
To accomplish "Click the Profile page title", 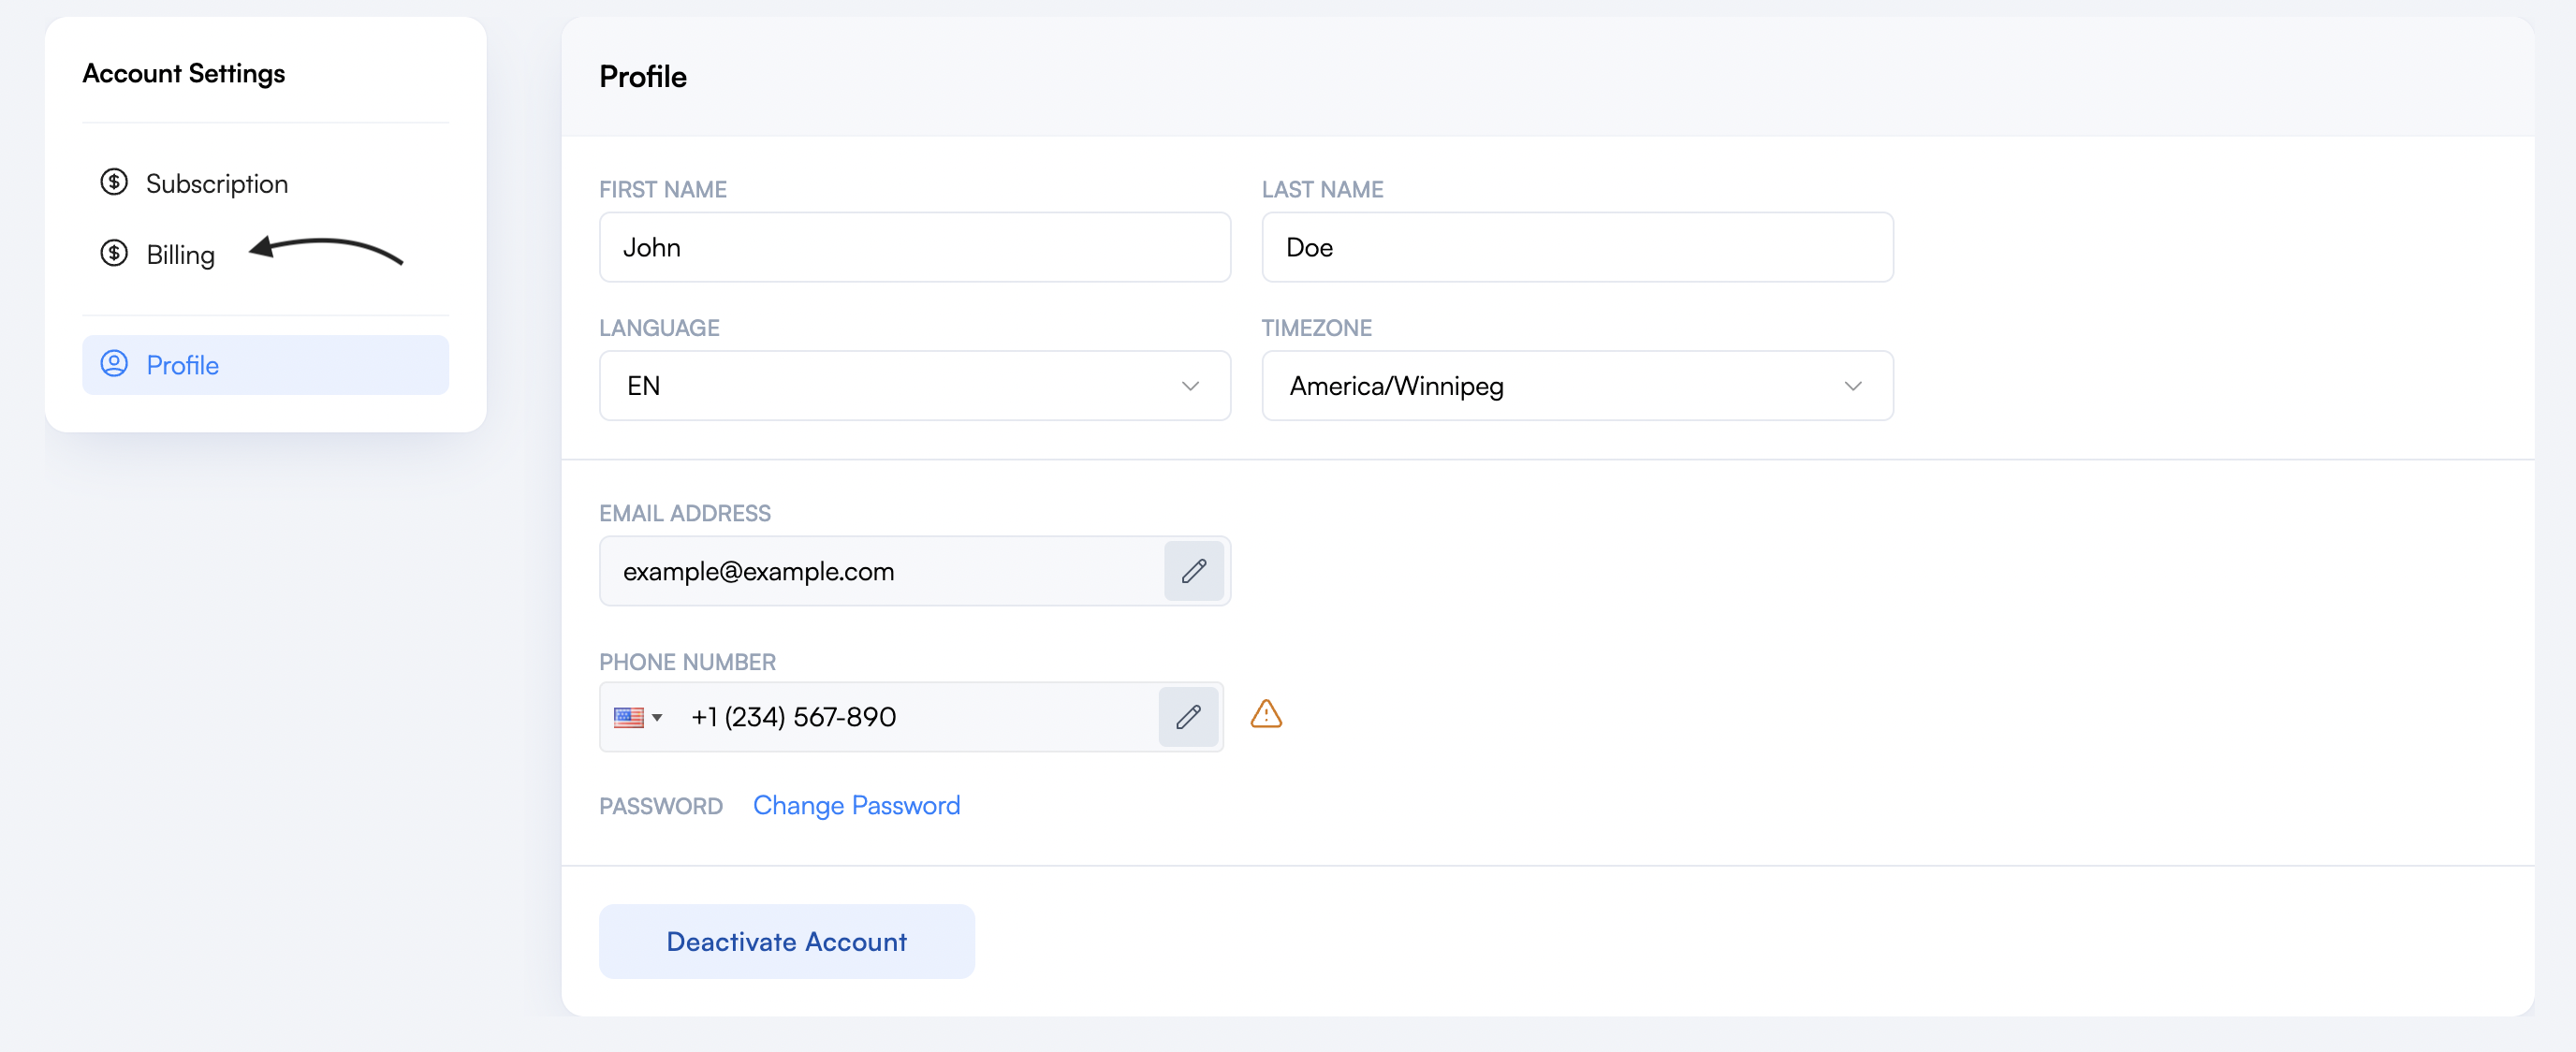I will pyautogui.click(x=642, y=77).
